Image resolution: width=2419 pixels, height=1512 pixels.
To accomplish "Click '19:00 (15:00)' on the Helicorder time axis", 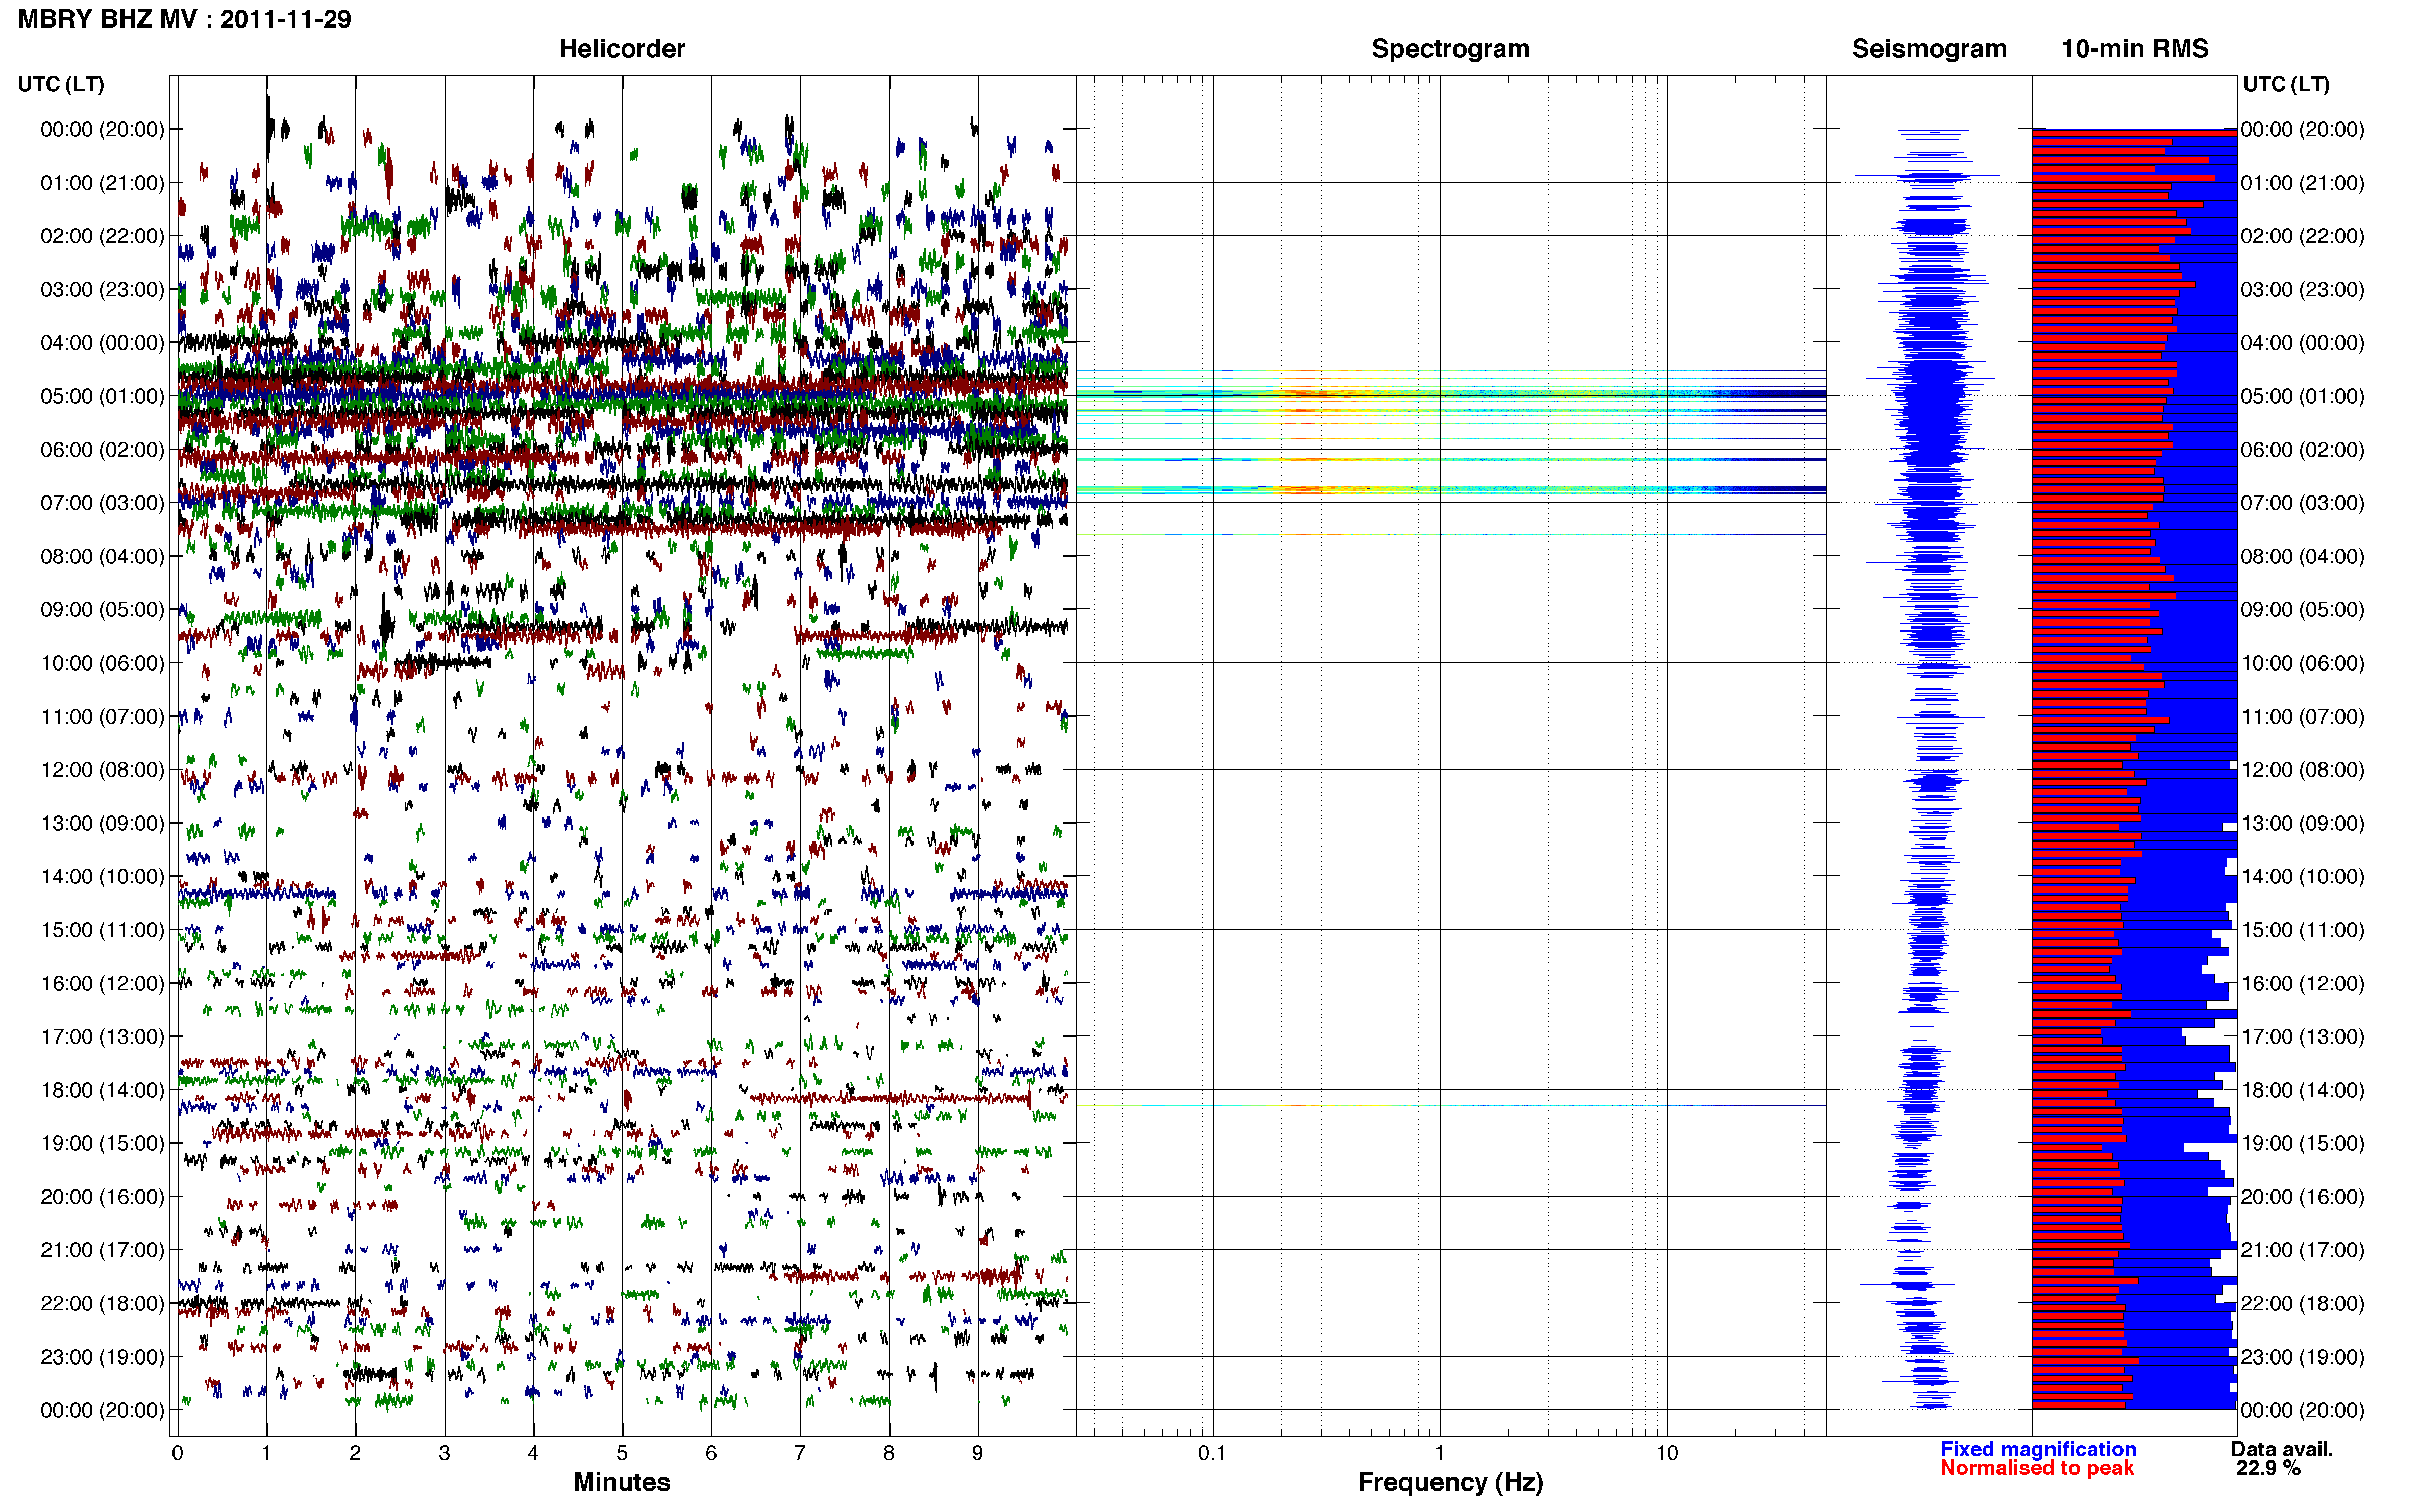I will [102, 1143].
